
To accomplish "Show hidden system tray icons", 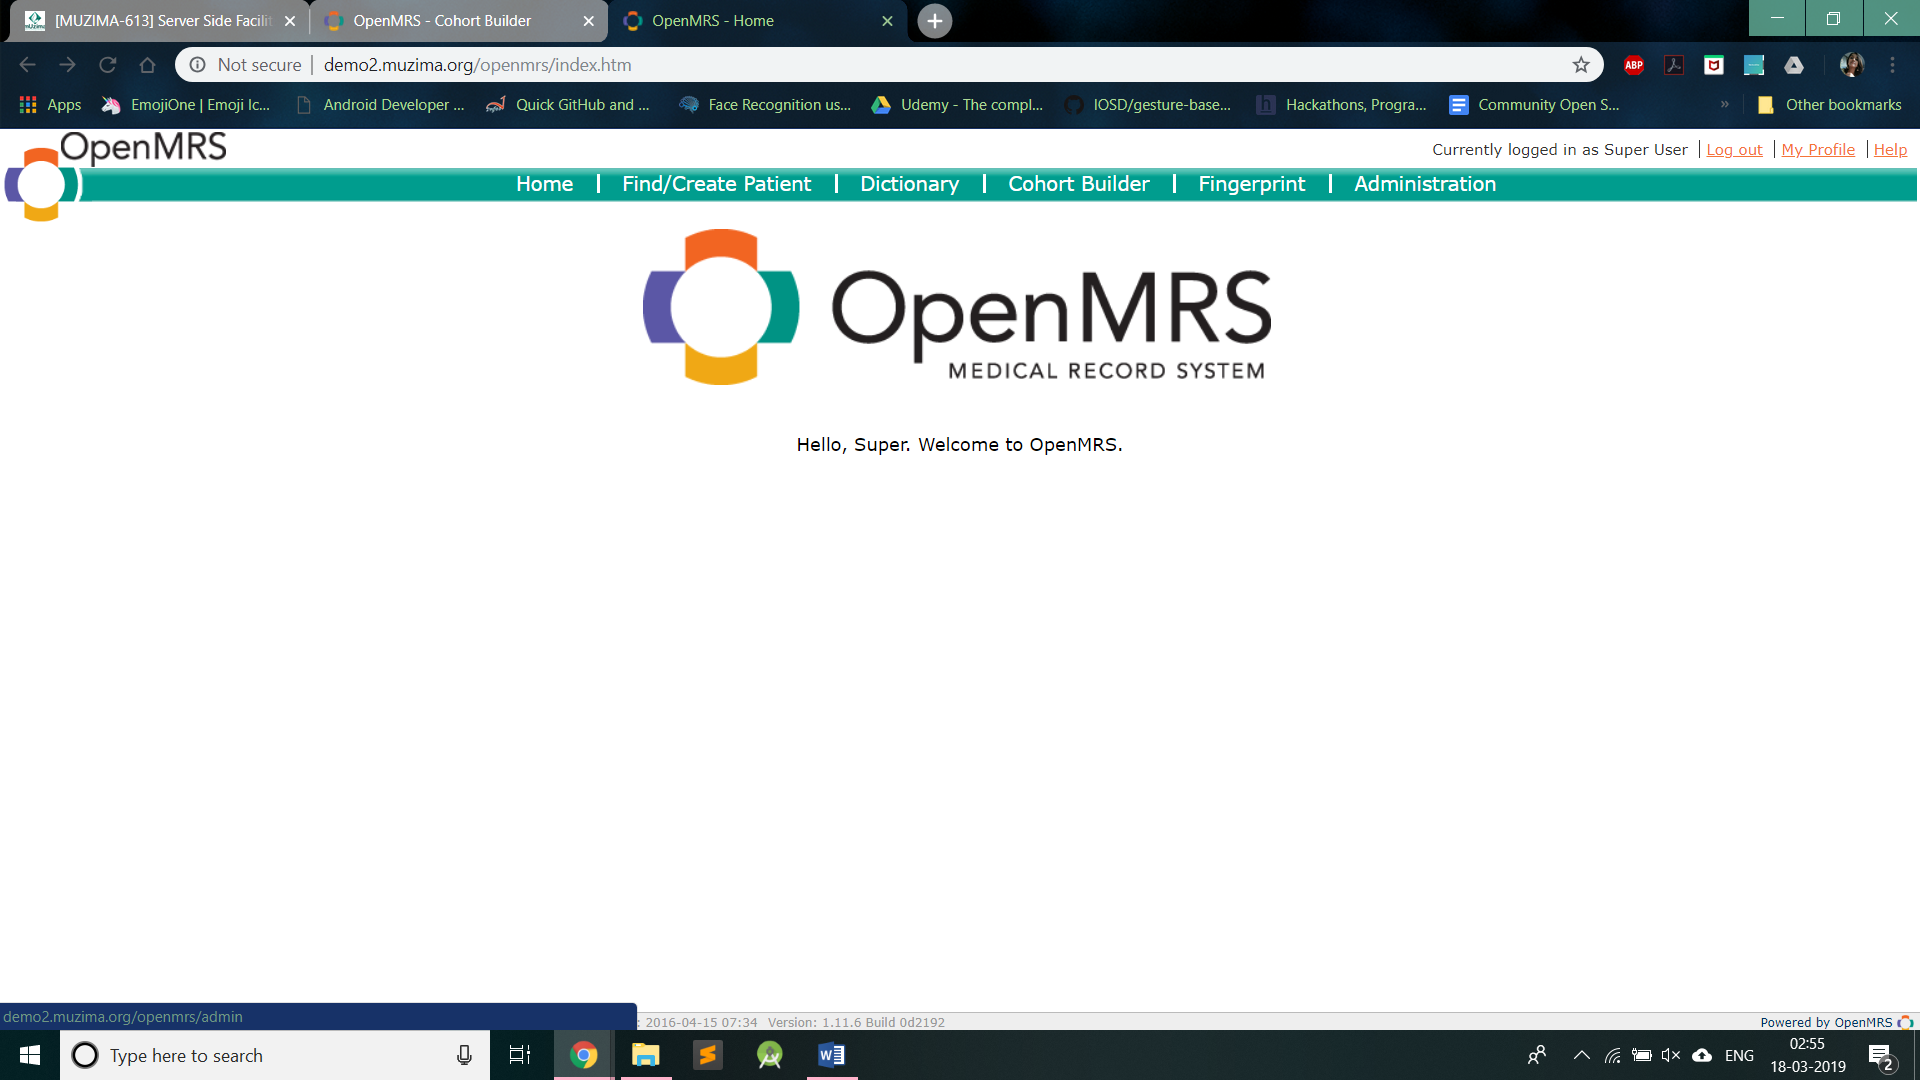I will (x=1581, y=1055).
